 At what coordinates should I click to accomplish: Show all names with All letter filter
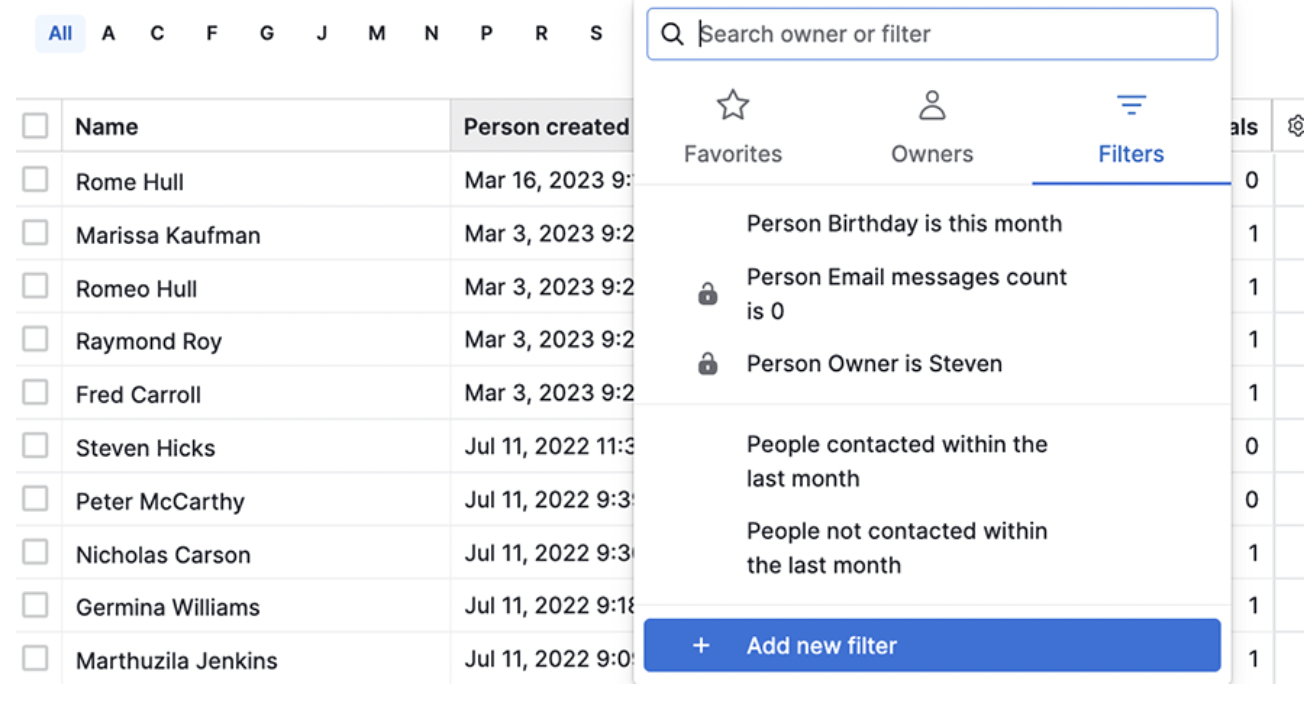coord(60,34)
